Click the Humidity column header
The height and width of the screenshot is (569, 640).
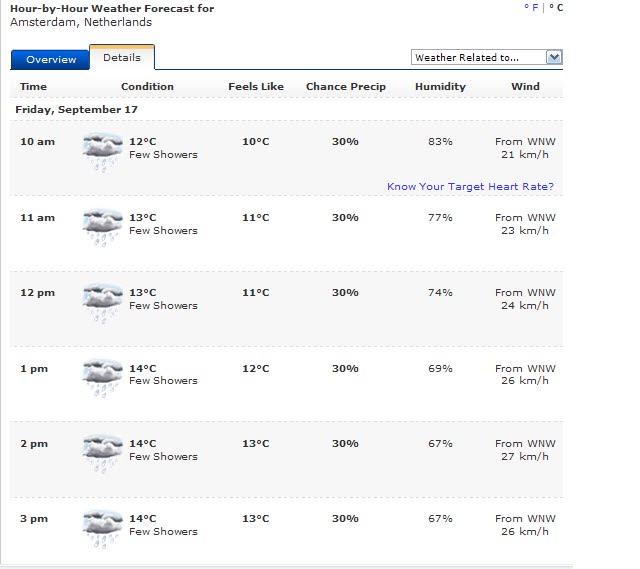point(440,87)
